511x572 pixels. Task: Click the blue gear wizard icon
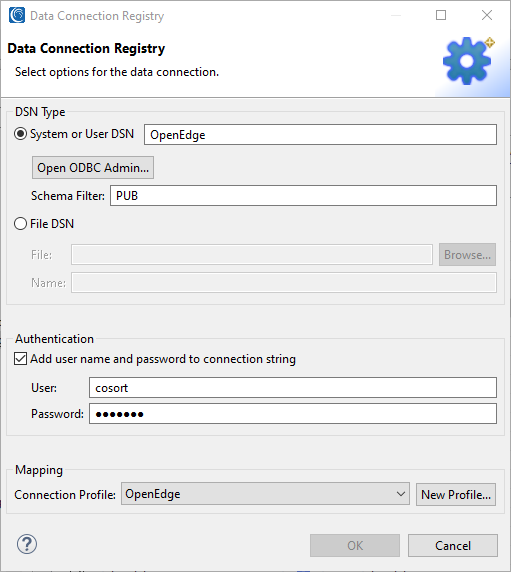468,61
